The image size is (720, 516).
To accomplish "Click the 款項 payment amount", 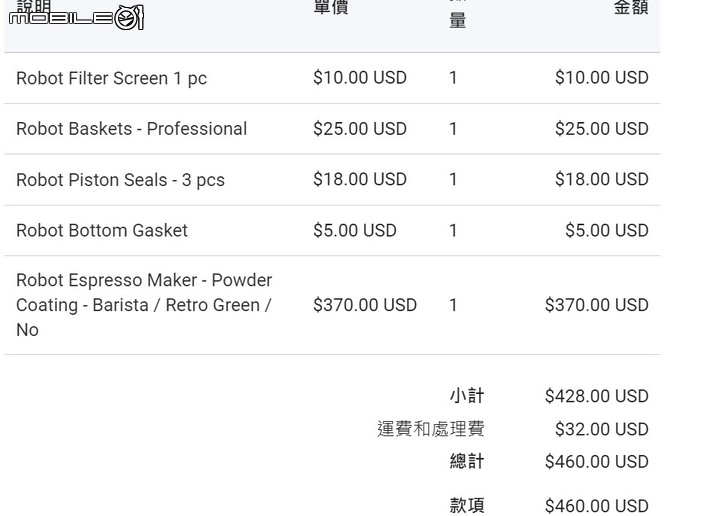I will 596,506.
